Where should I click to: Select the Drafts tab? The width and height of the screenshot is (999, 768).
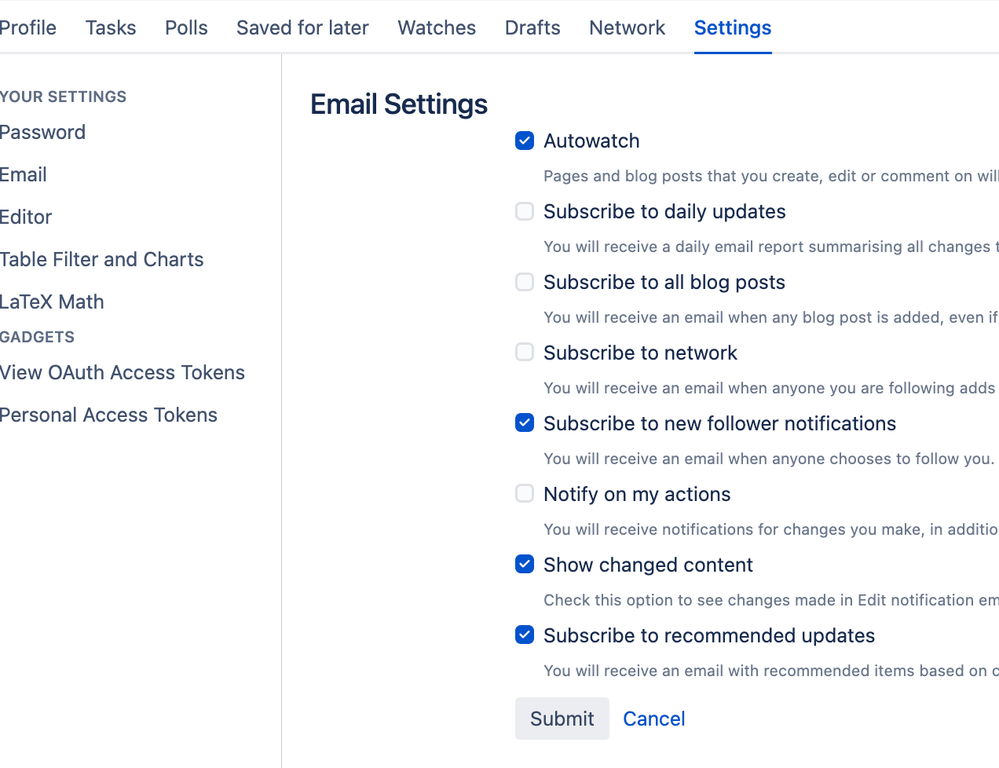coord(532,28)
